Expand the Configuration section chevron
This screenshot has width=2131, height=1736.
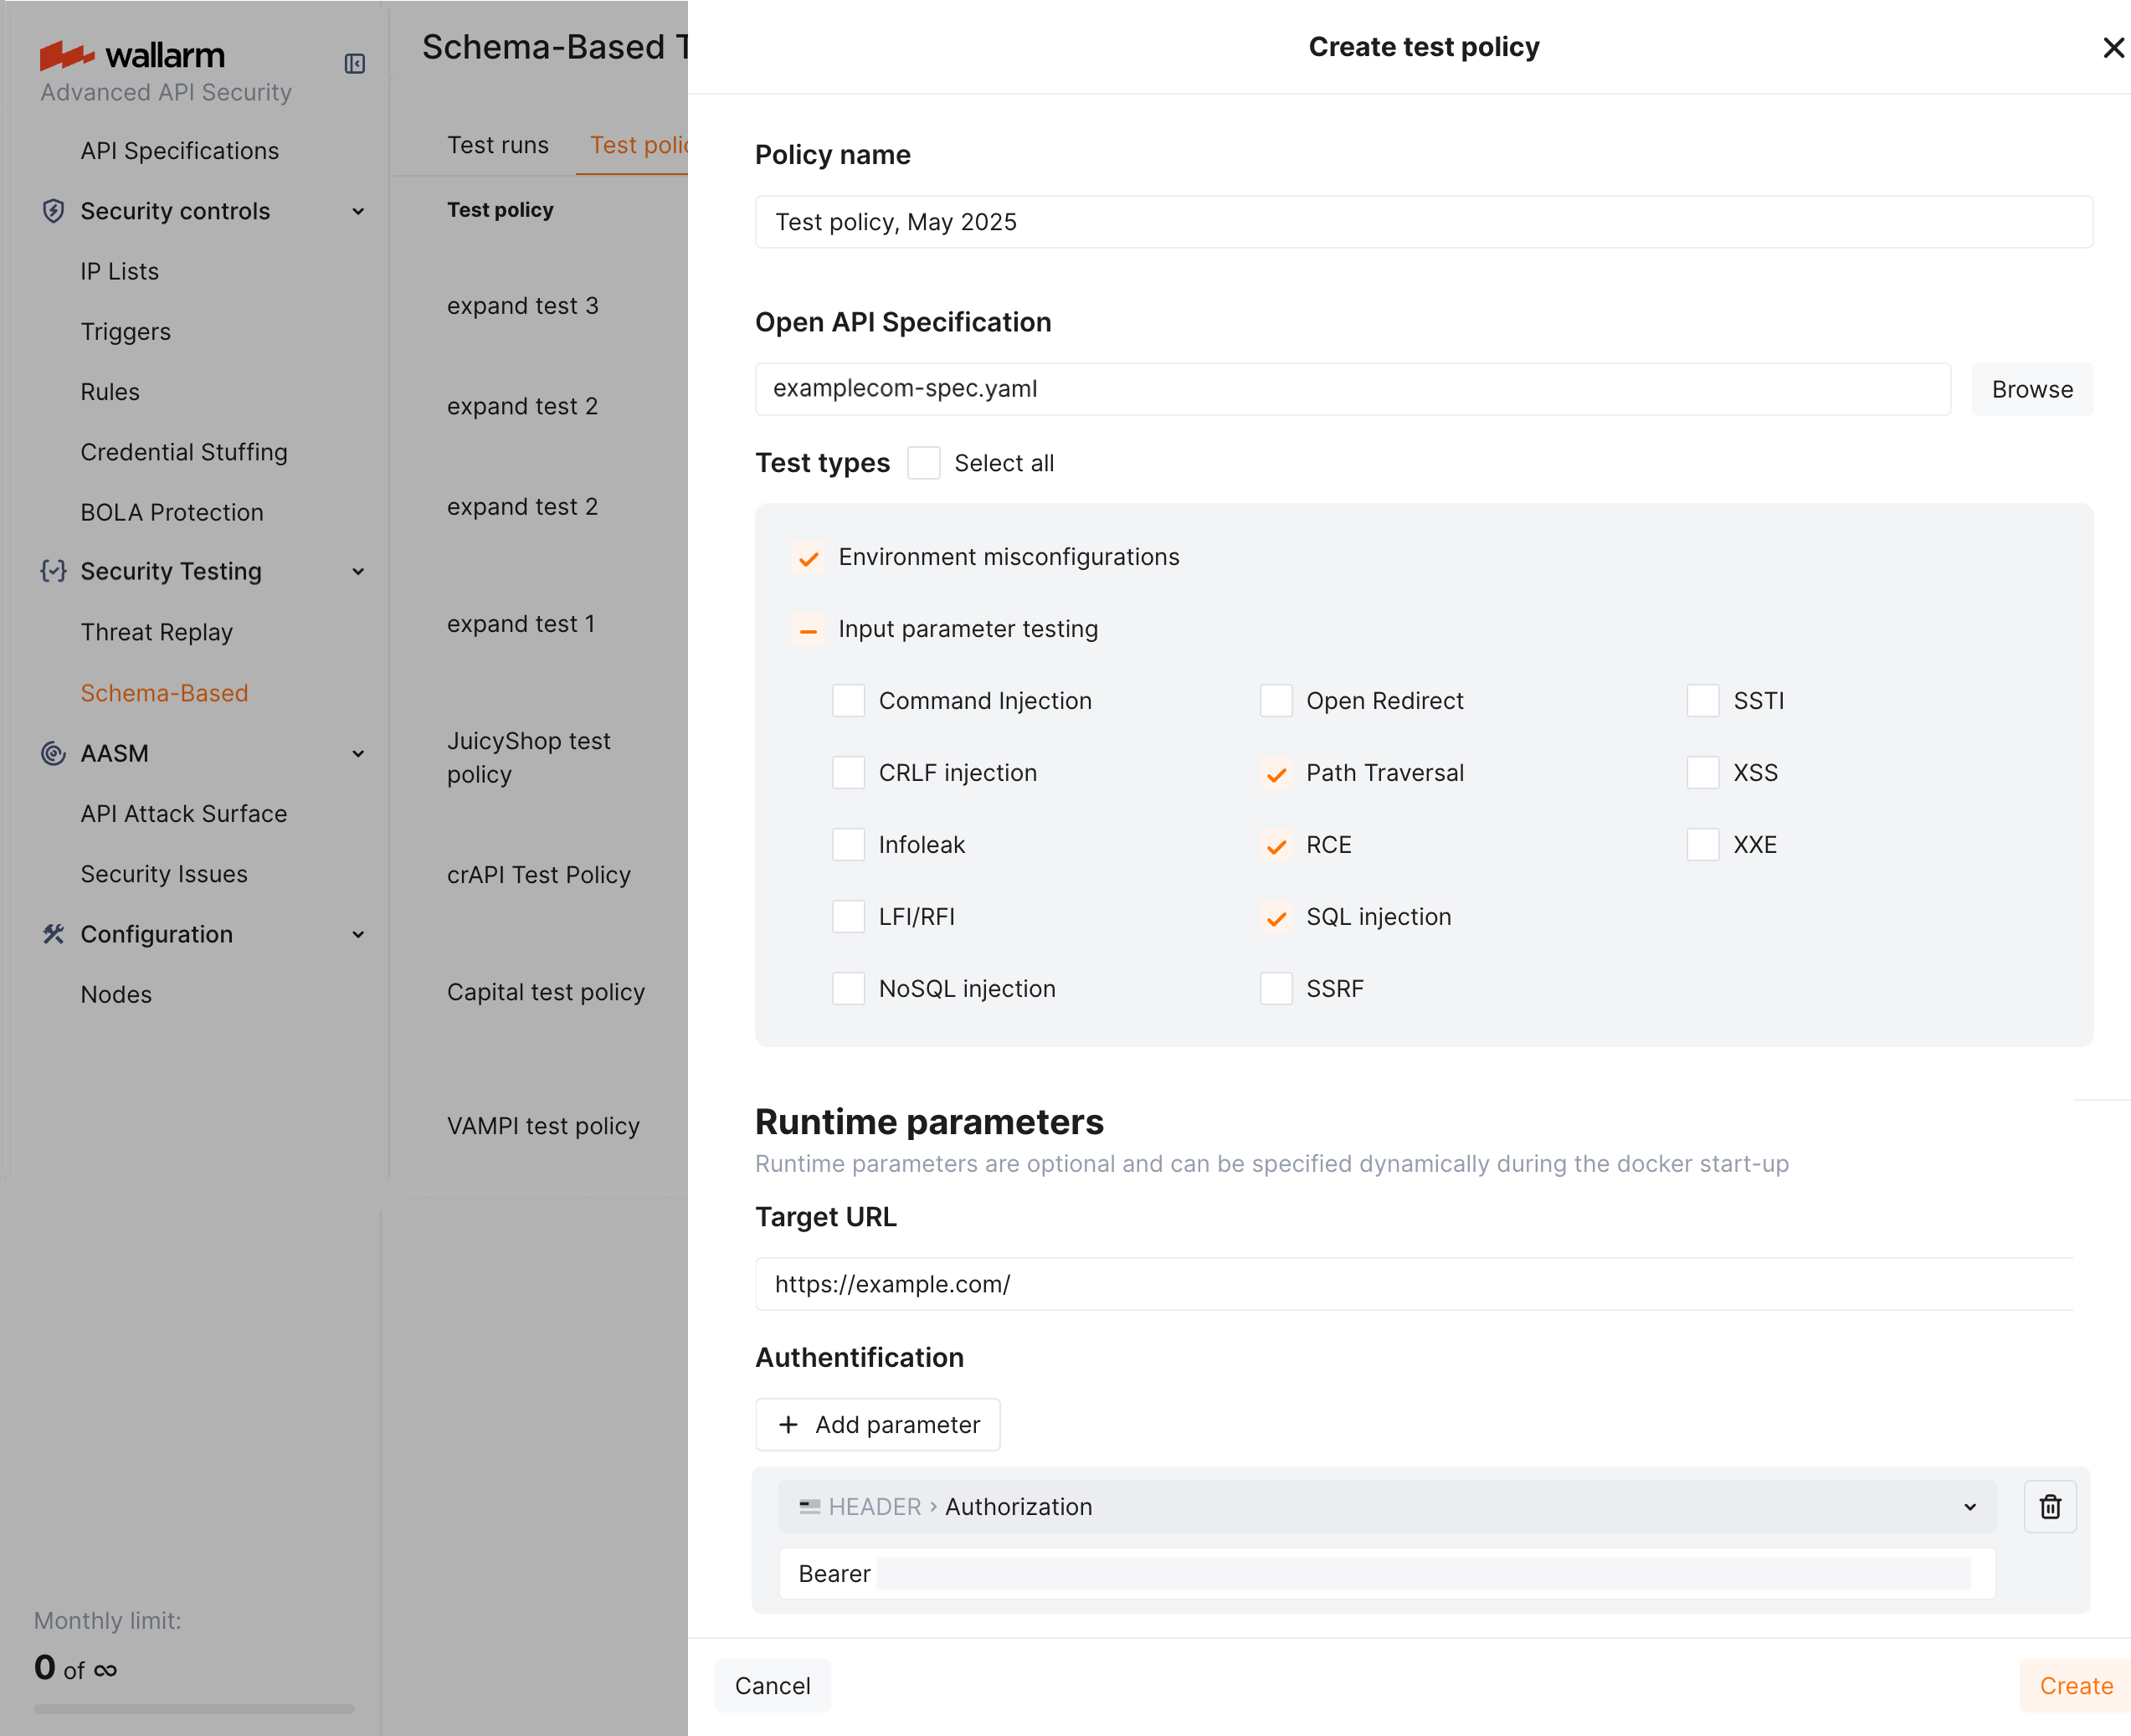click(x=358, y=934)
